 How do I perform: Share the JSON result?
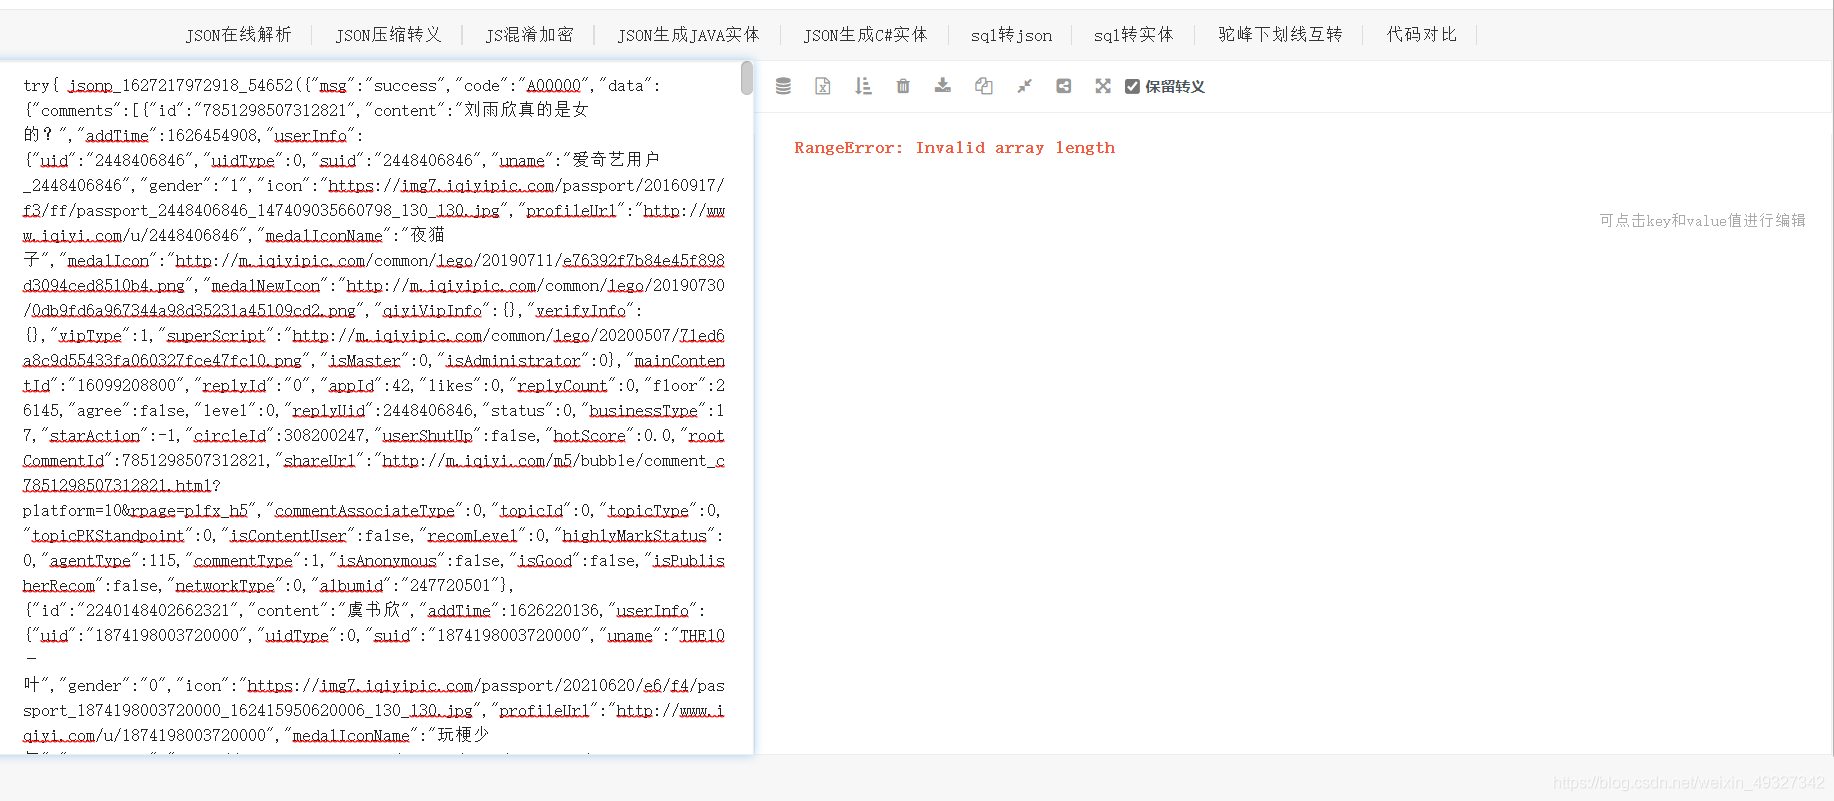coord(1064,86)
